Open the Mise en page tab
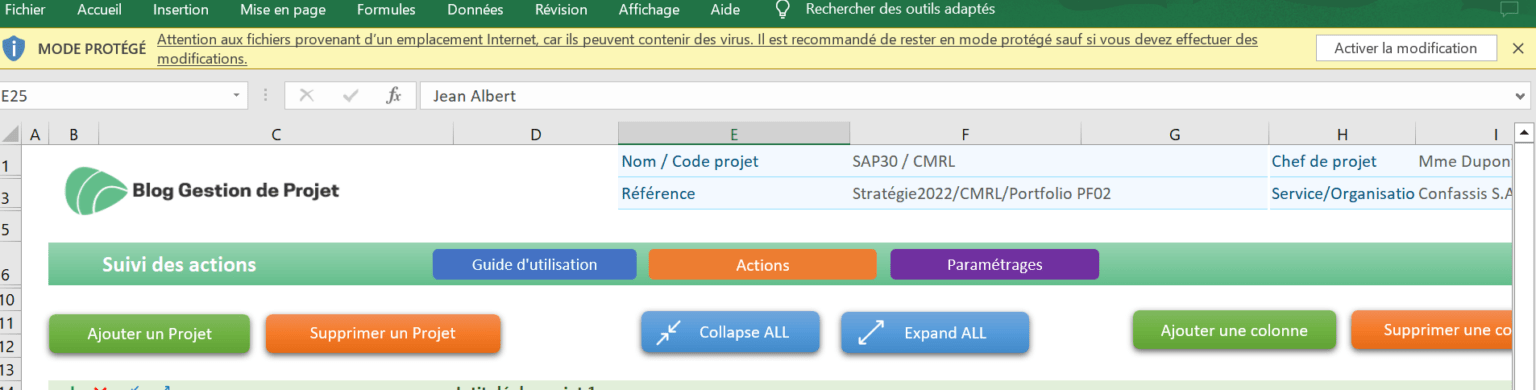This screenshot has height=390, width=1536. pos(283,10)
